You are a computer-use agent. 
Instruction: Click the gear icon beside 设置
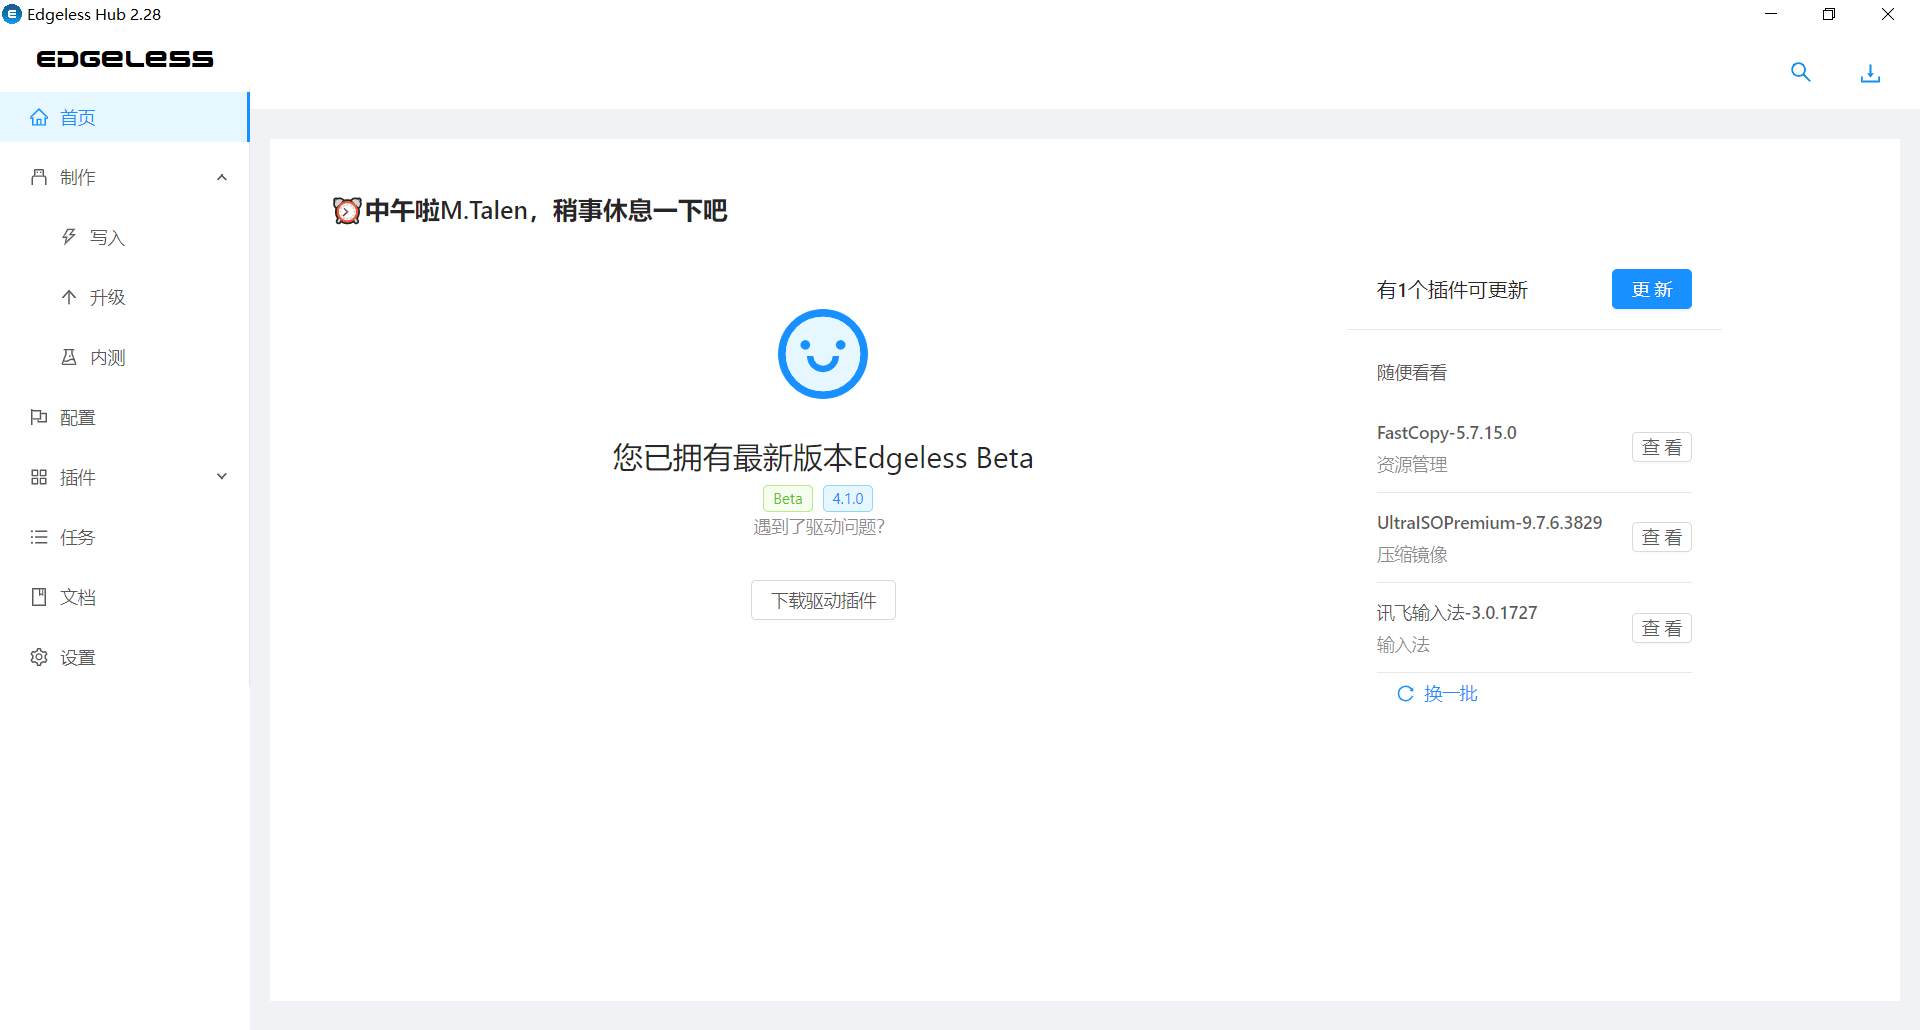[x=39, y=657]
